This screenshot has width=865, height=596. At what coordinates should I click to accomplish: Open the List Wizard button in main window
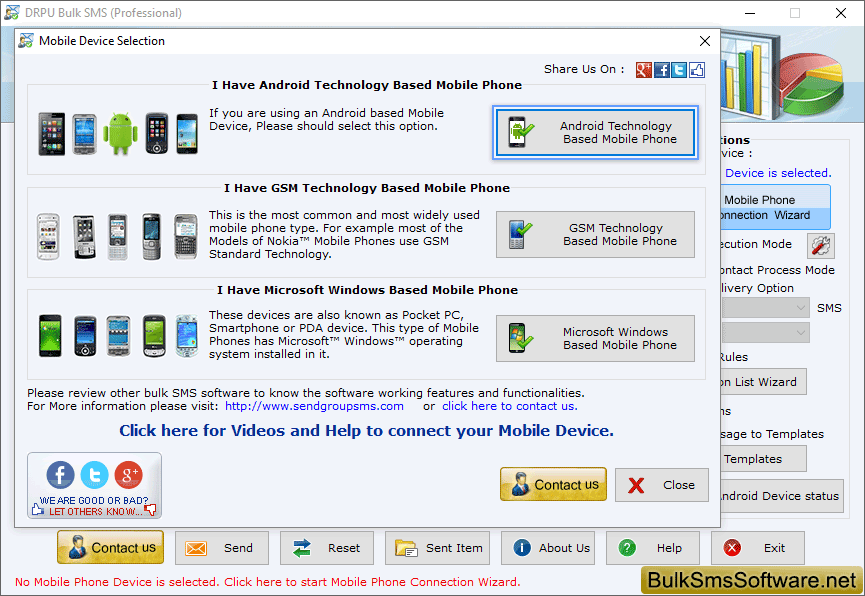click(x=763, y=382)
